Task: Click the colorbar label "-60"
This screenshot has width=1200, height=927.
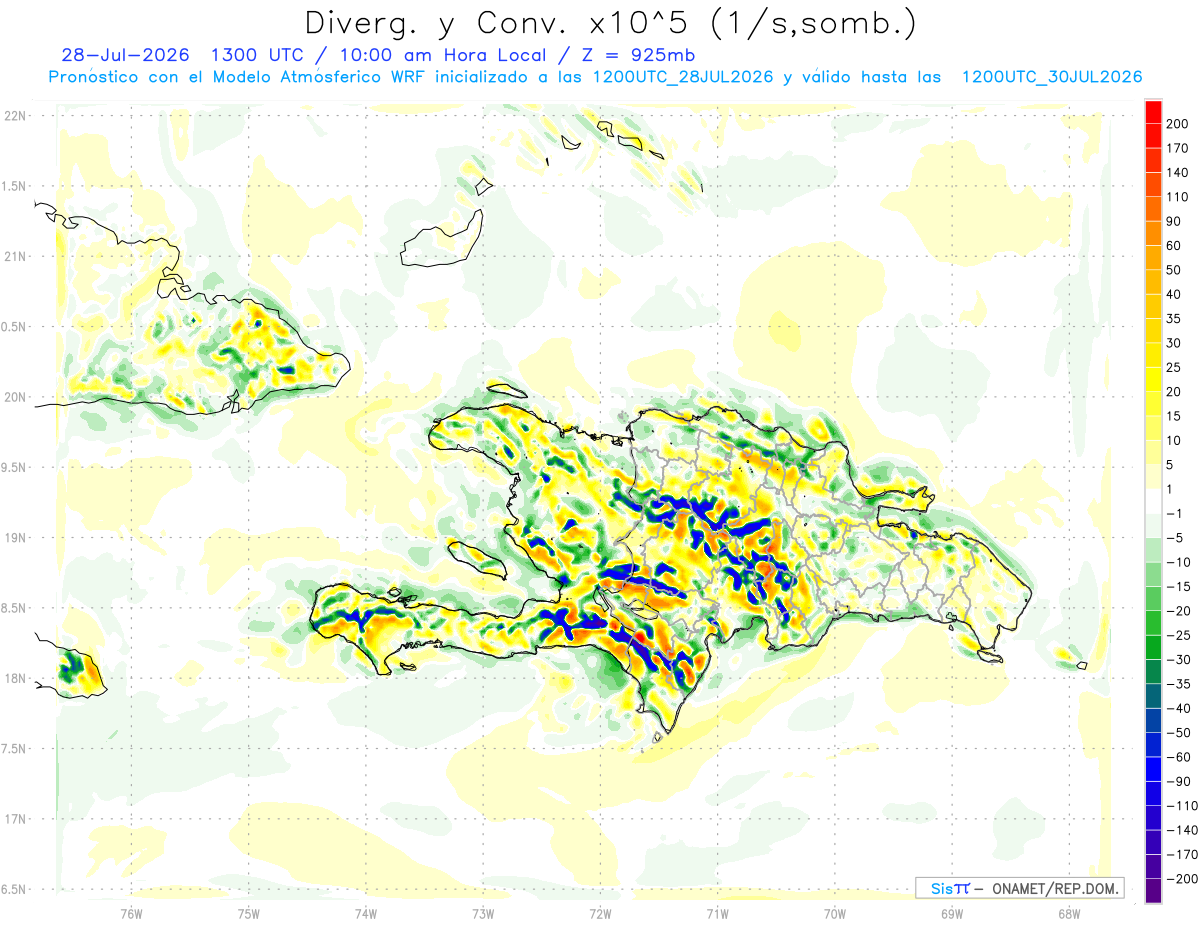Action: point(1180,757)
